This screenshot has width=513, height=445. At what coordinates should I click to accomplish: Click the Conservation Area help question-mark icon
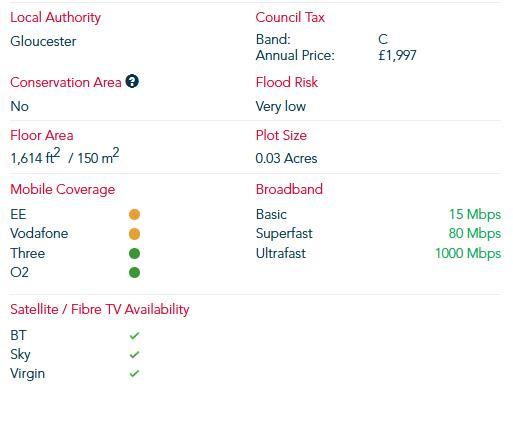coord(132,81)
